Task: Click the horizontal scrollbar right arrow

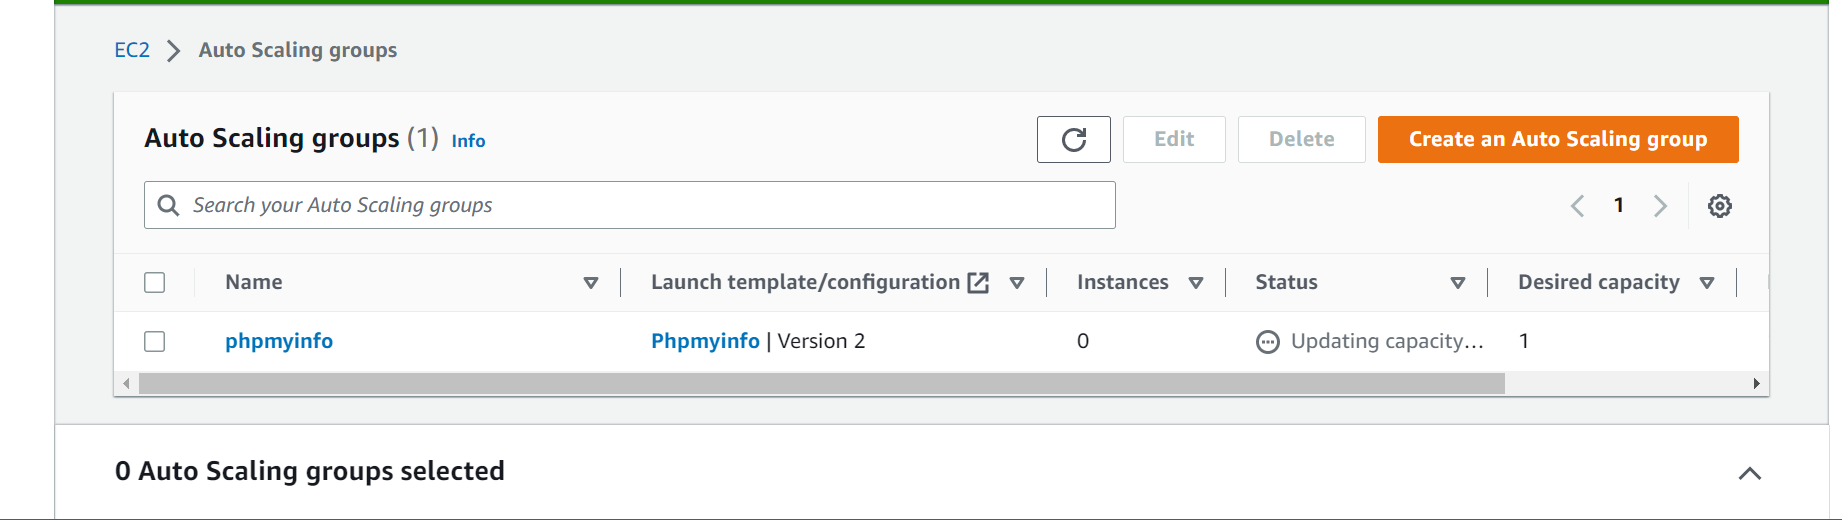Action: pyautogui.click(x=1756, y=384)
